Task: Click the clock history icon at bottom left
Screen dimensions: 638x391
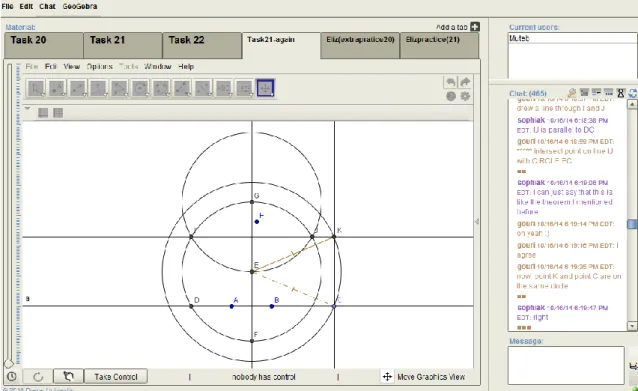Action: pos(12,376)
